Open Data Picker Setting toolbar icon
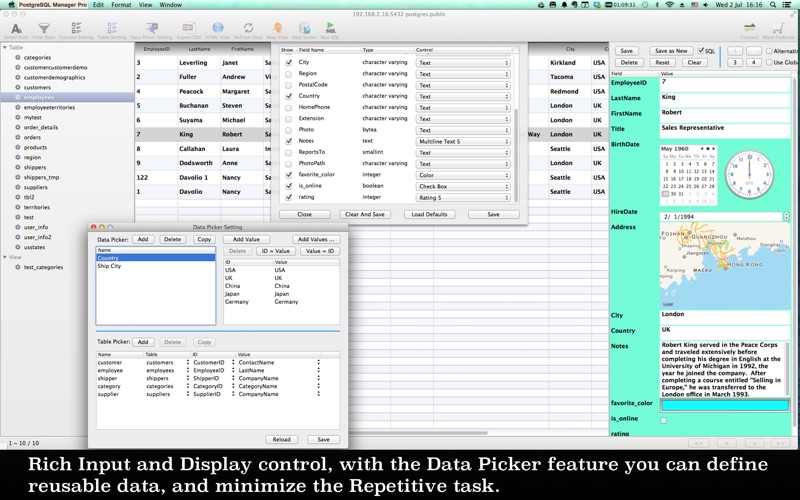The height and width of the screenshot is (500, 800). (152, 28)
